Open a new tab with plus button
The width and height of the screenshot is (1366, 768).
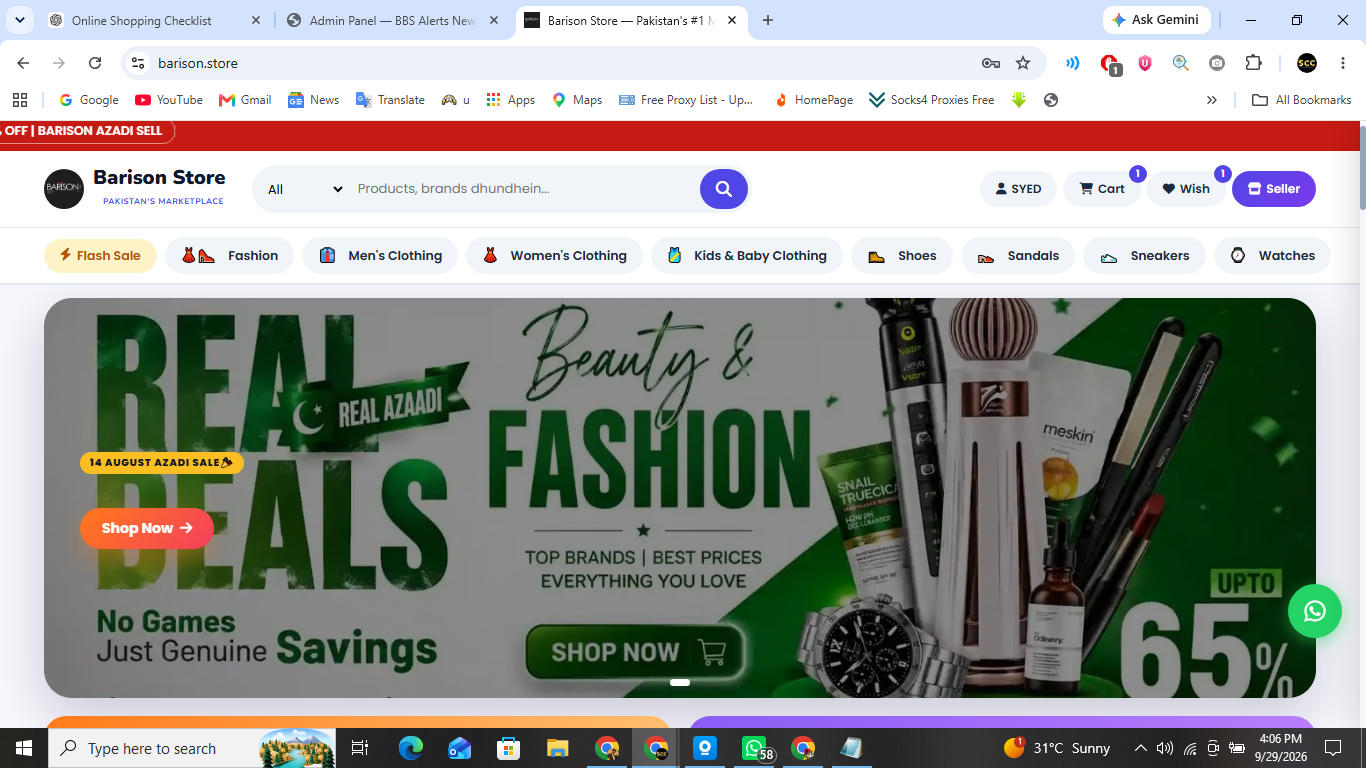(768, 20)
